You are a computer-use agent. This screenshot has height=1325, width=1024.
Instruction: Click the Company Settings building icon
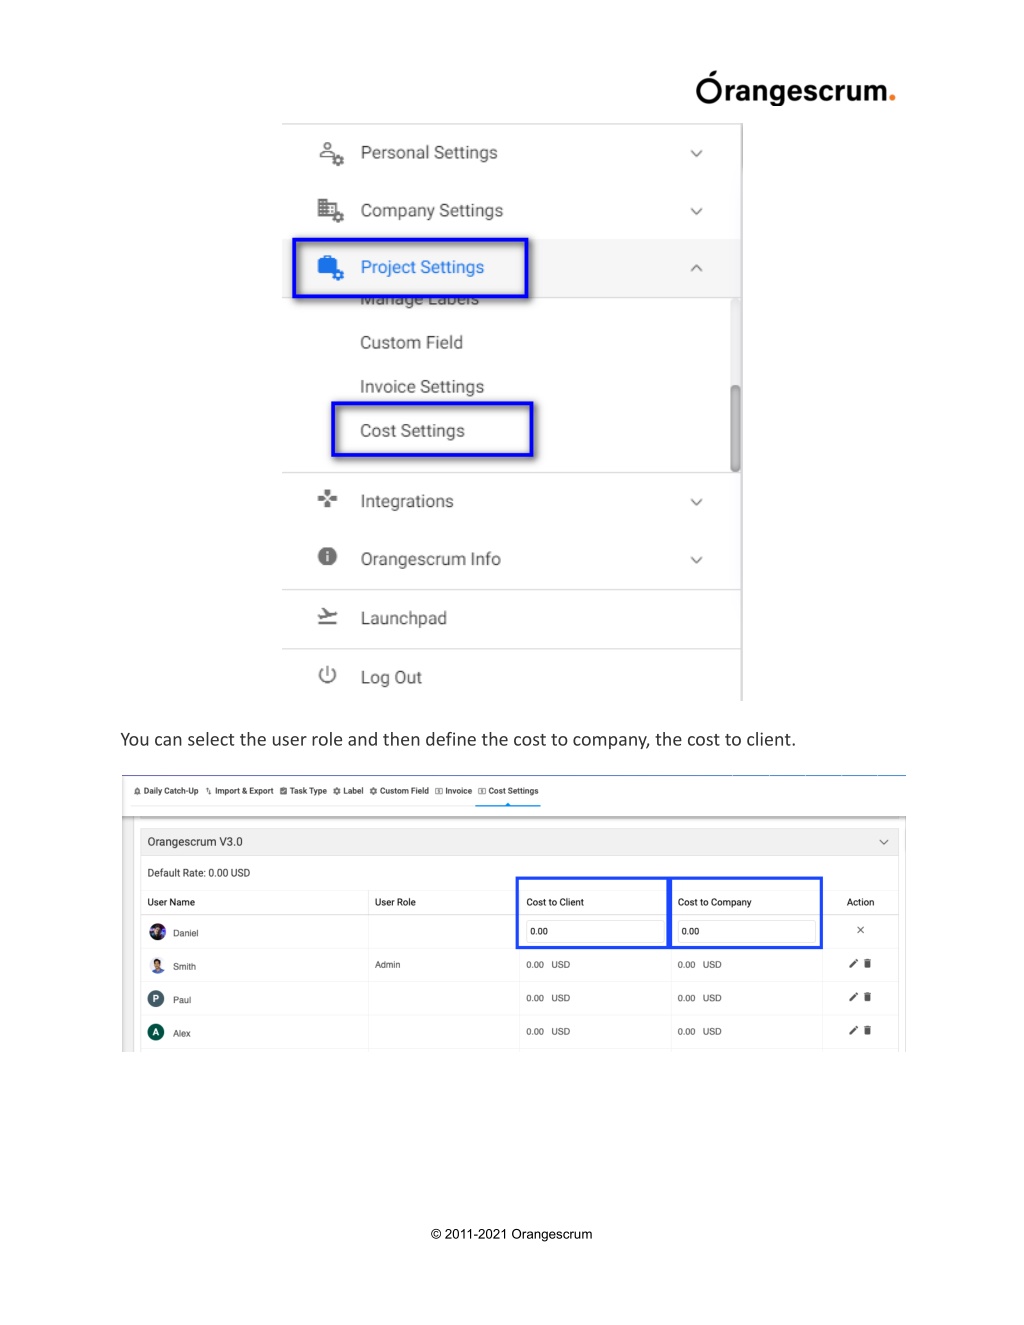click(x=330, y=210)
